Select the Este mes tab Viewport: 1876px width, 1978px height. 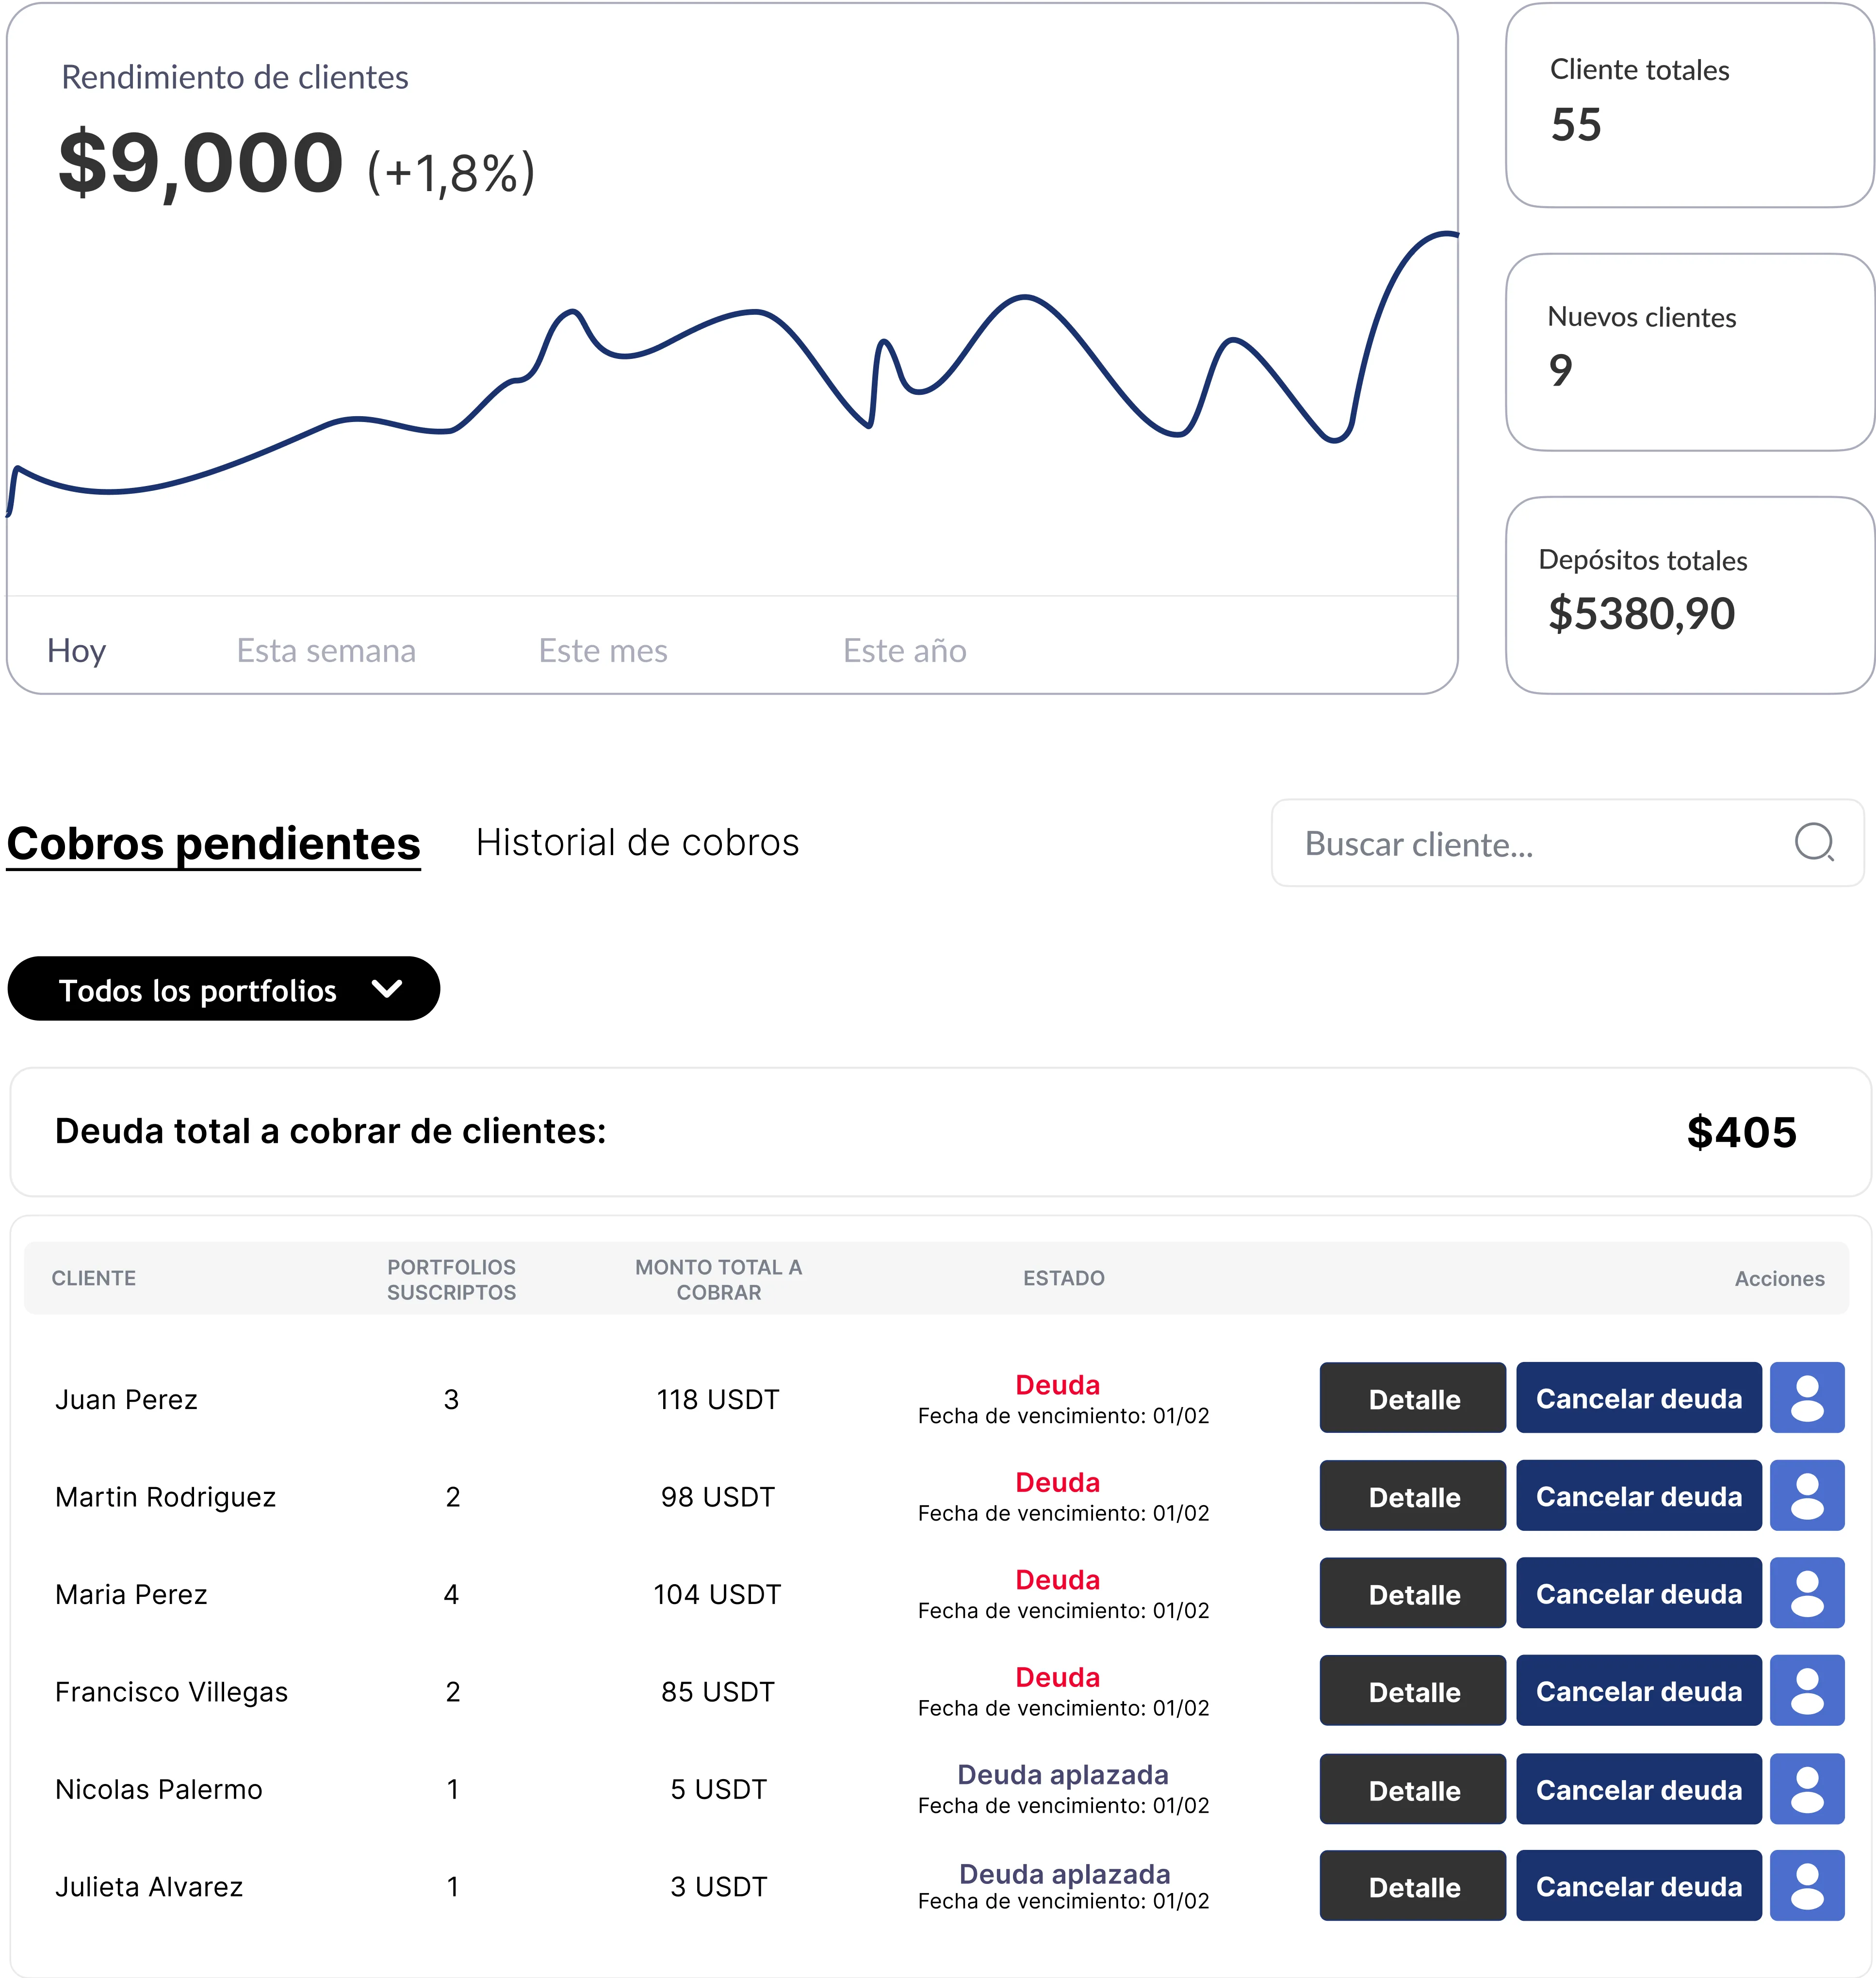point(603,651)
